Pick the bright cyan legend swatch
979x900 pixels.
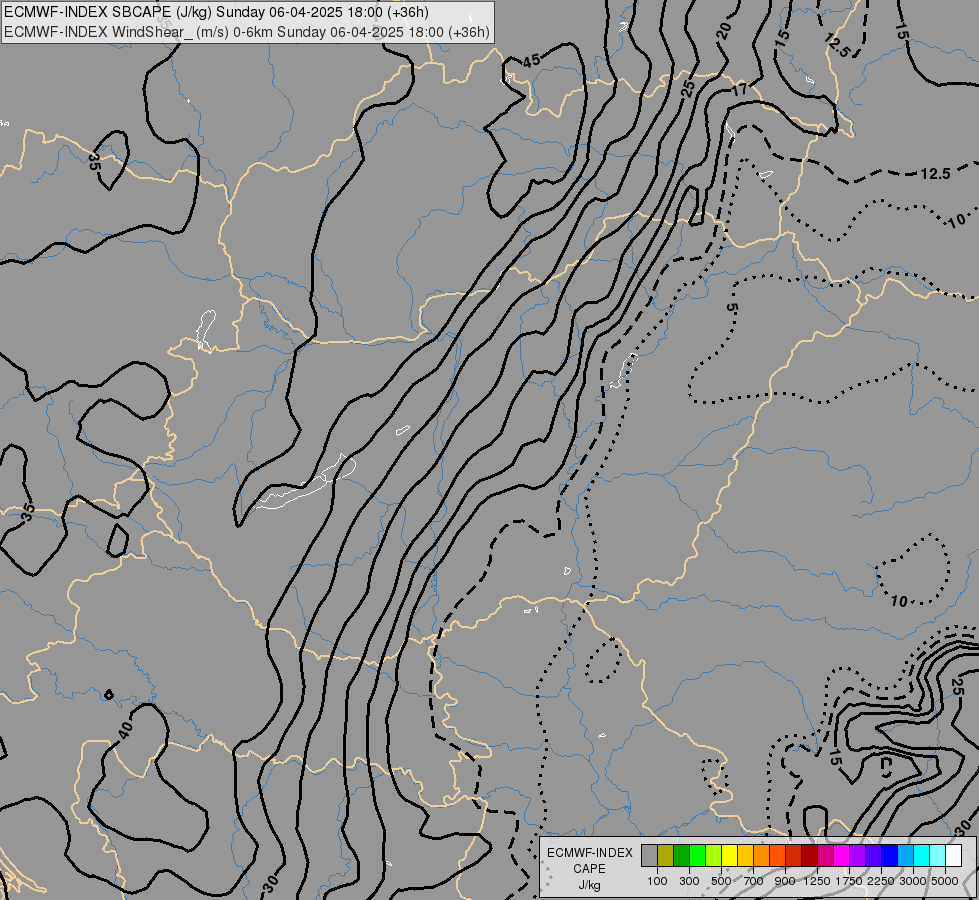click(x=922, y=855)
